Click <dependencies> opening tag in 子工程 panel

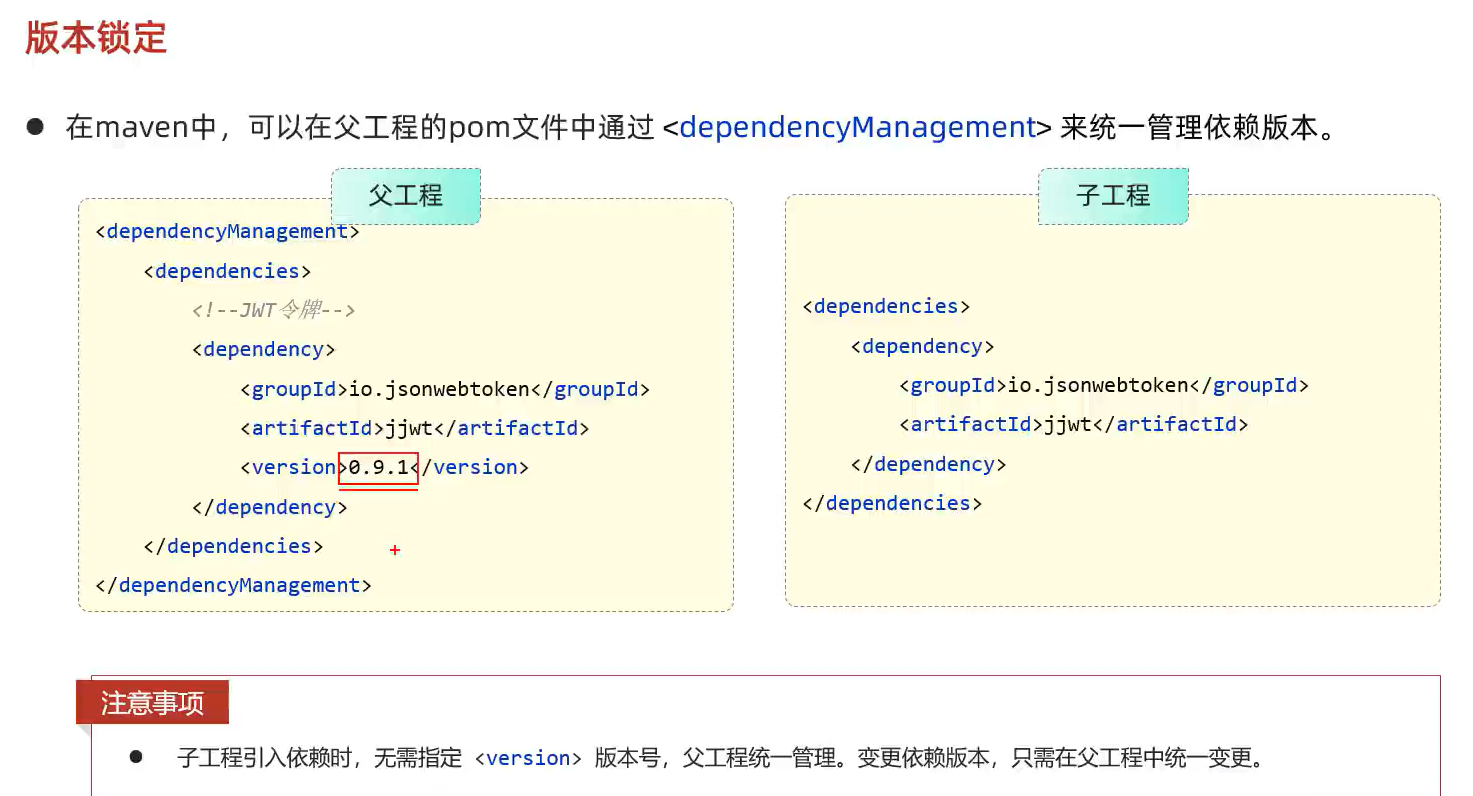click(x=886, y=306)
